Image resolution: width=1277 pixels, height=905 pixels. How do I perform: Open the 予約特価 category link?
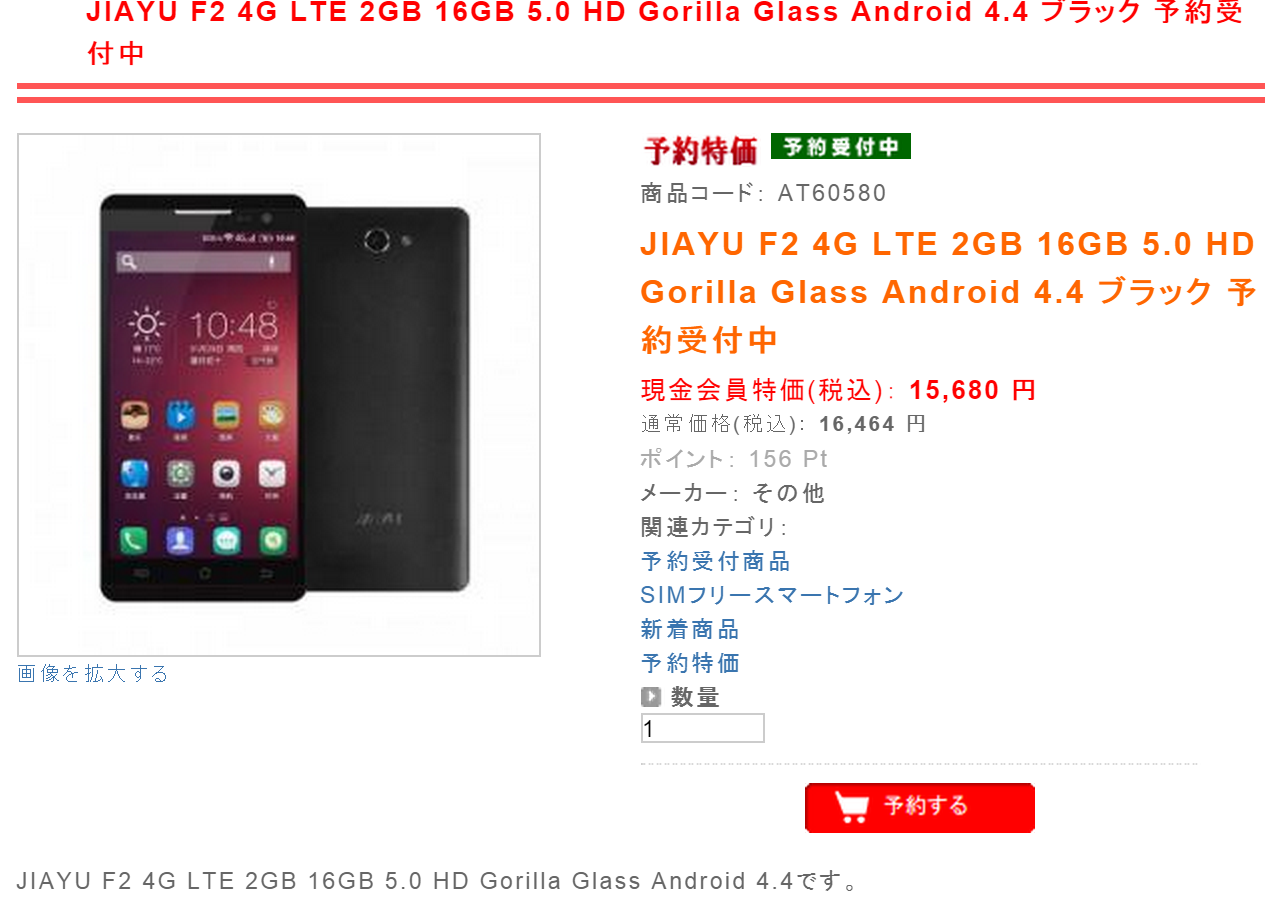[690, 663]
